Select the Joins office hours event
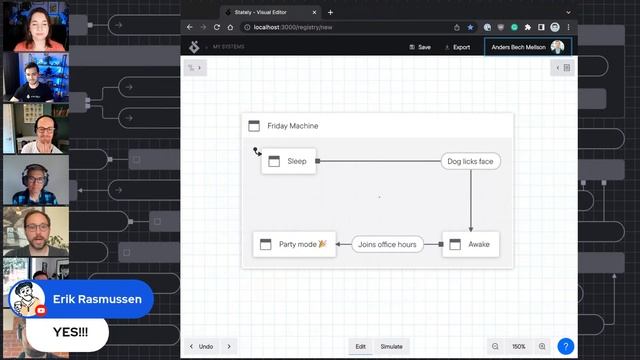 click(x=387, y=244)
